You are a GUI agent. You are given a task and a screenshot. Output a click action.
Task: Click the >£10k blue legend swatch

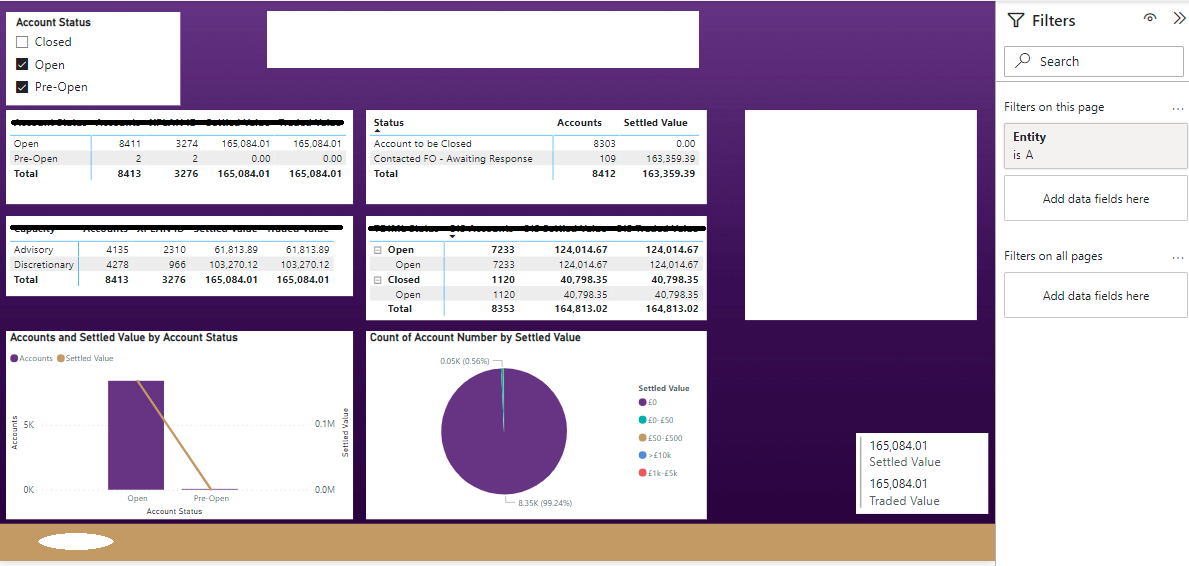click(x=642, y=455)
